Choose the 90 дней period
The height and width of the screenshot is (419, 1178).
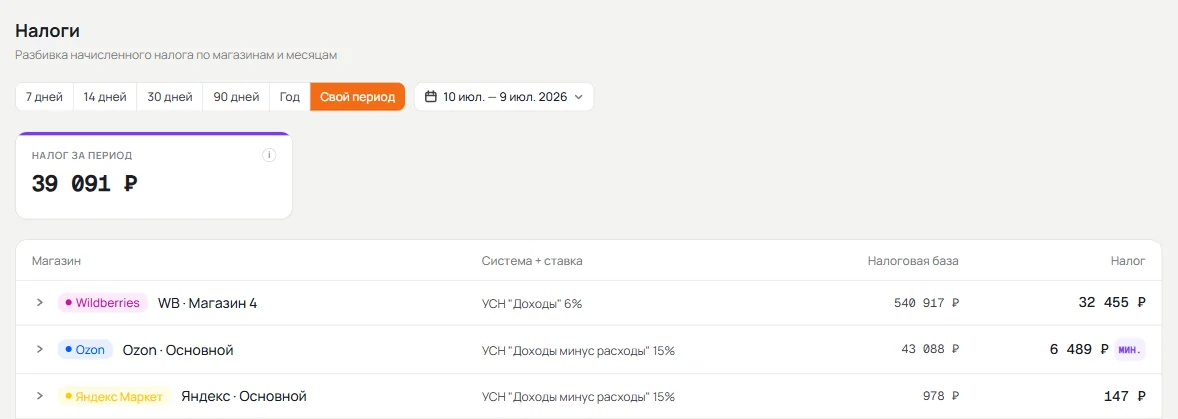236,97
